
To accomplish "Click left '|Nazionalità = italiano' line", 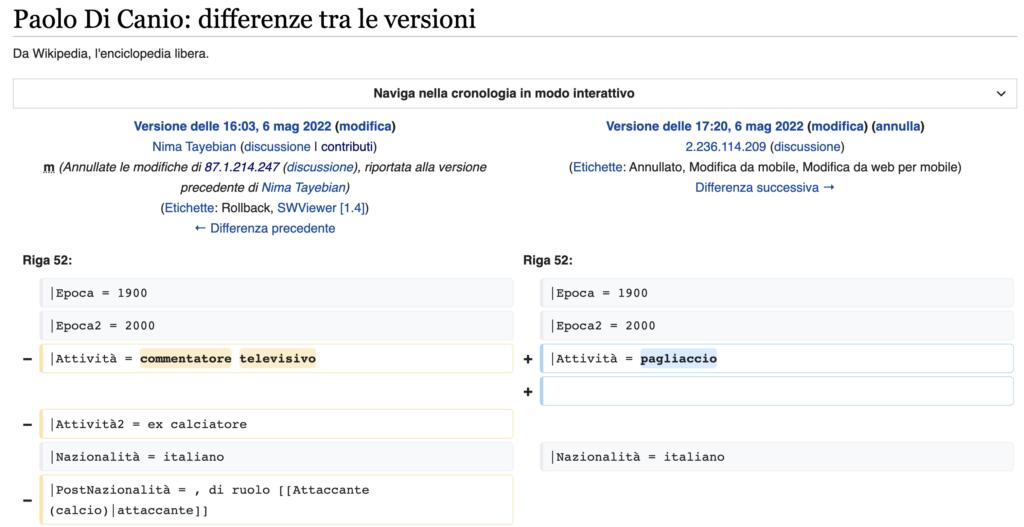I will point(276,456).
